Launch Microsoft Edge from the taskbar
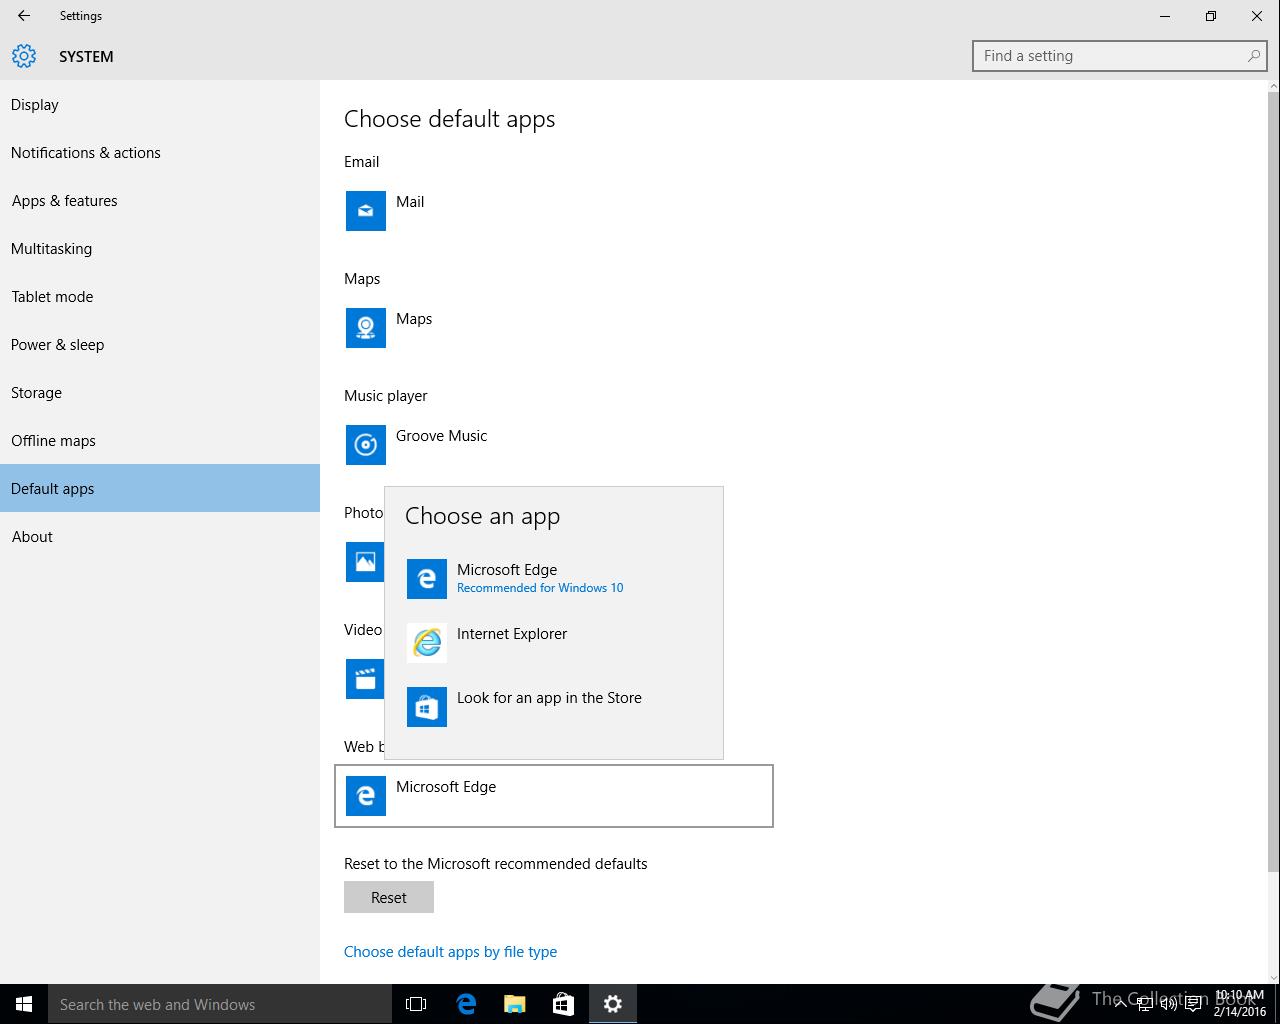Image resolution: width=1280 pixels, height=1024 pixels. coord(465,1004)
